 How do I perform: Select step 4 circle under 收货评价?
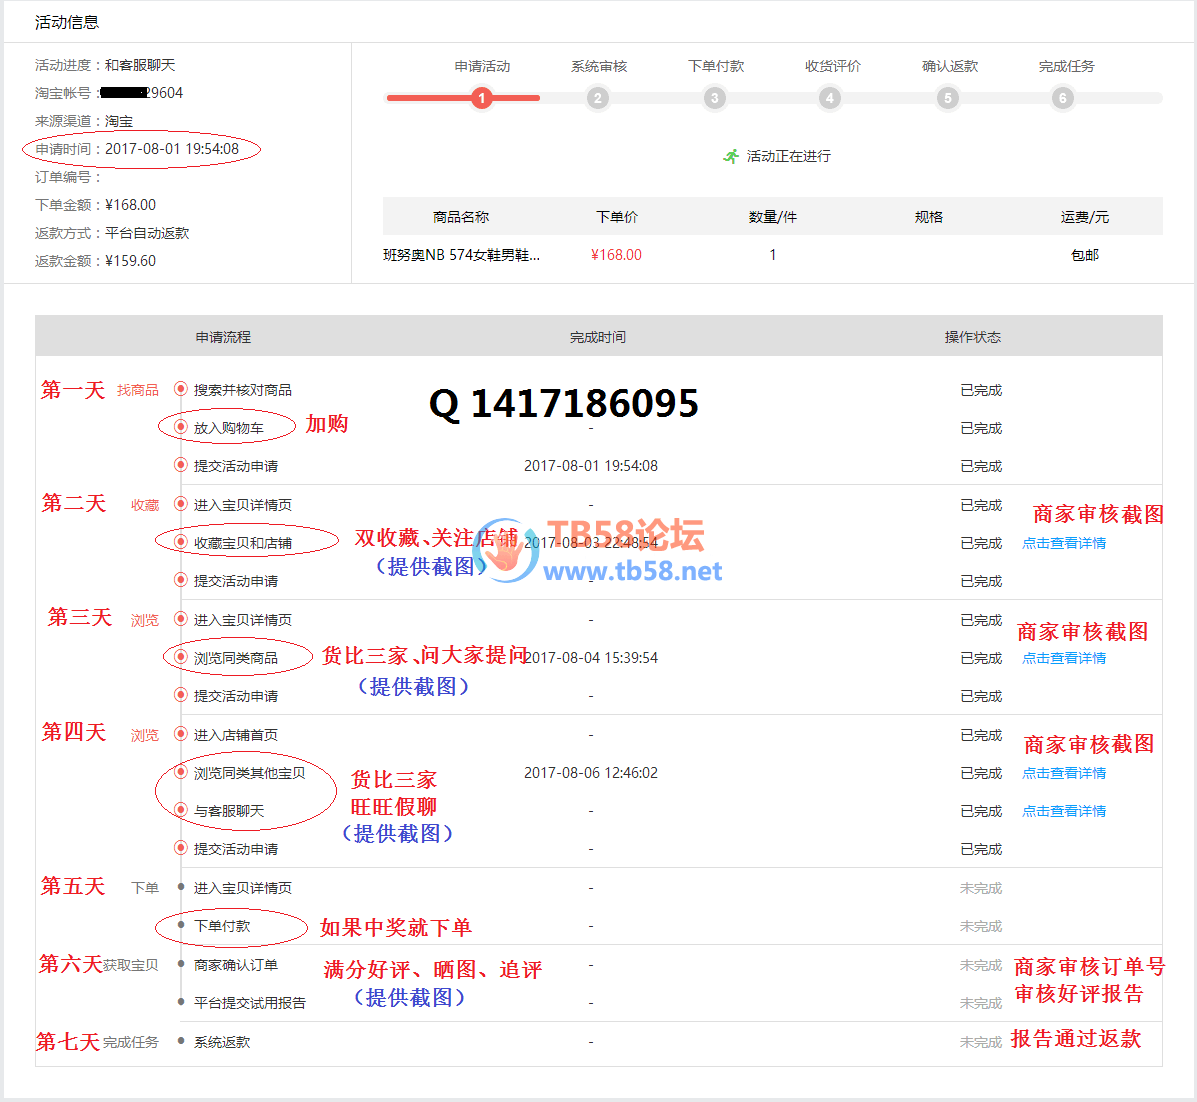click(x=830, y=98)
